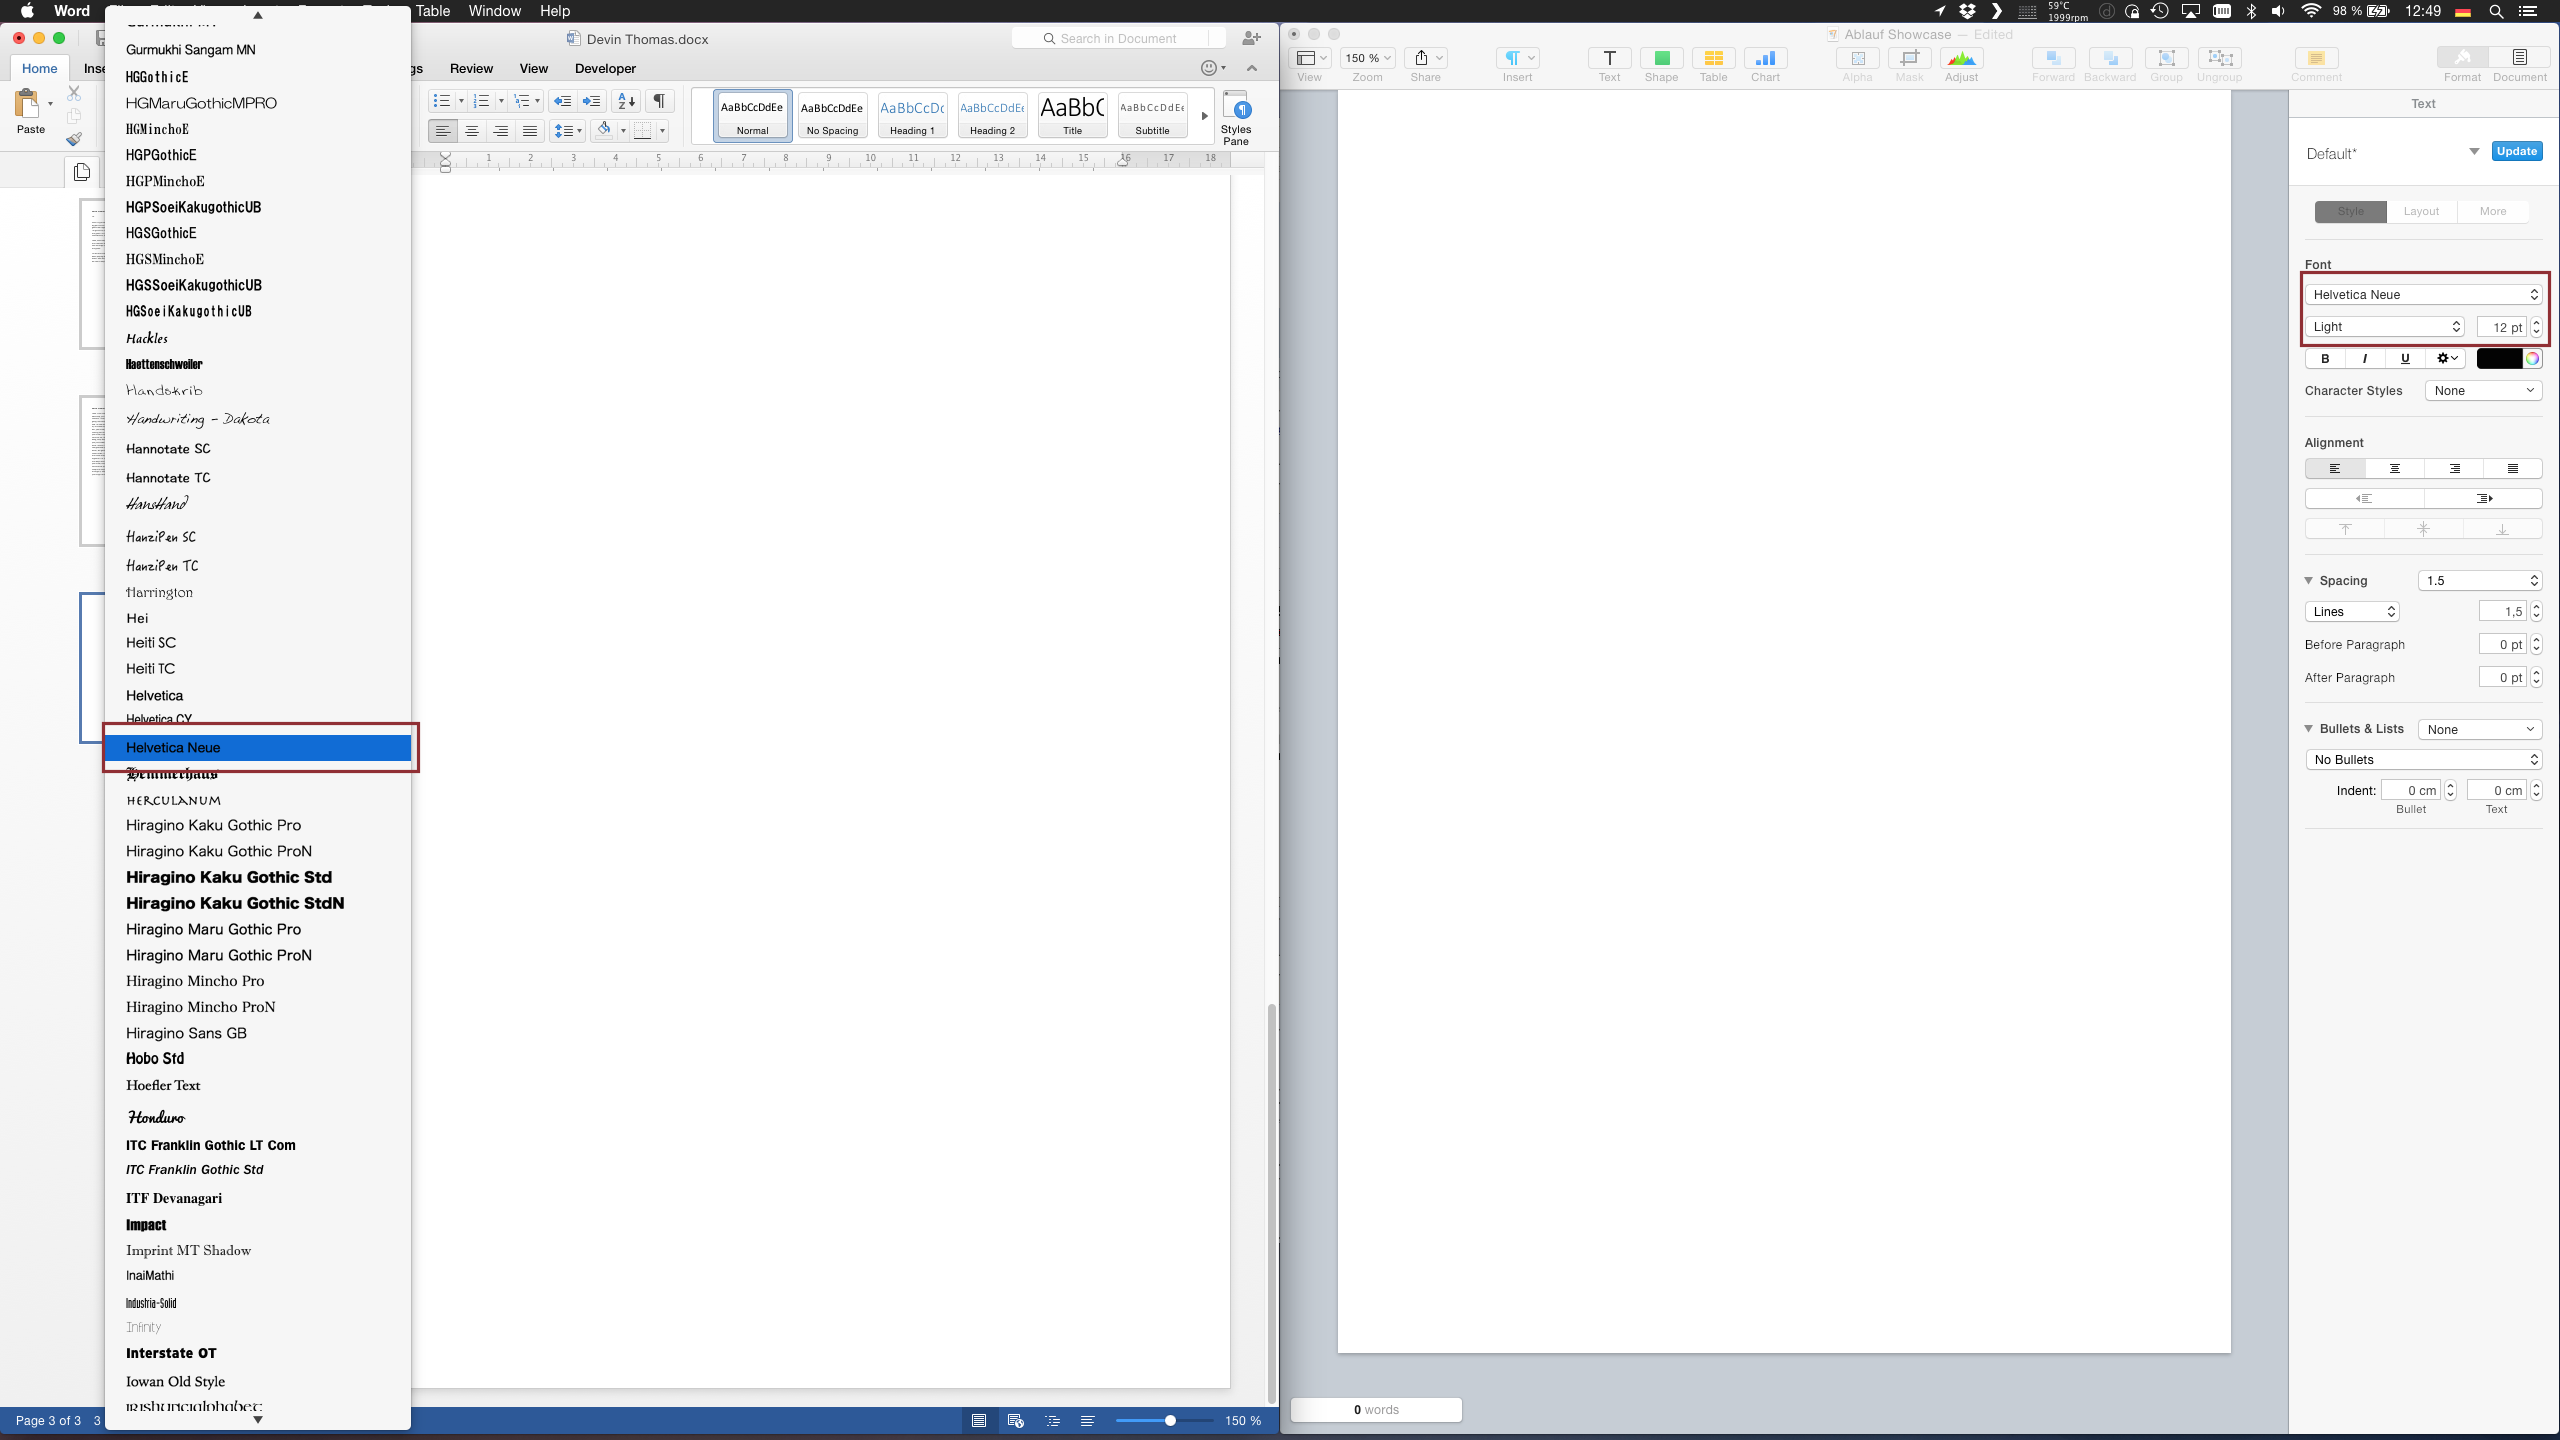Open the Helvetica Neue font dropdown in Pages
This screenshot has height=1440, width=2560.
click(x=2424, y=295)
